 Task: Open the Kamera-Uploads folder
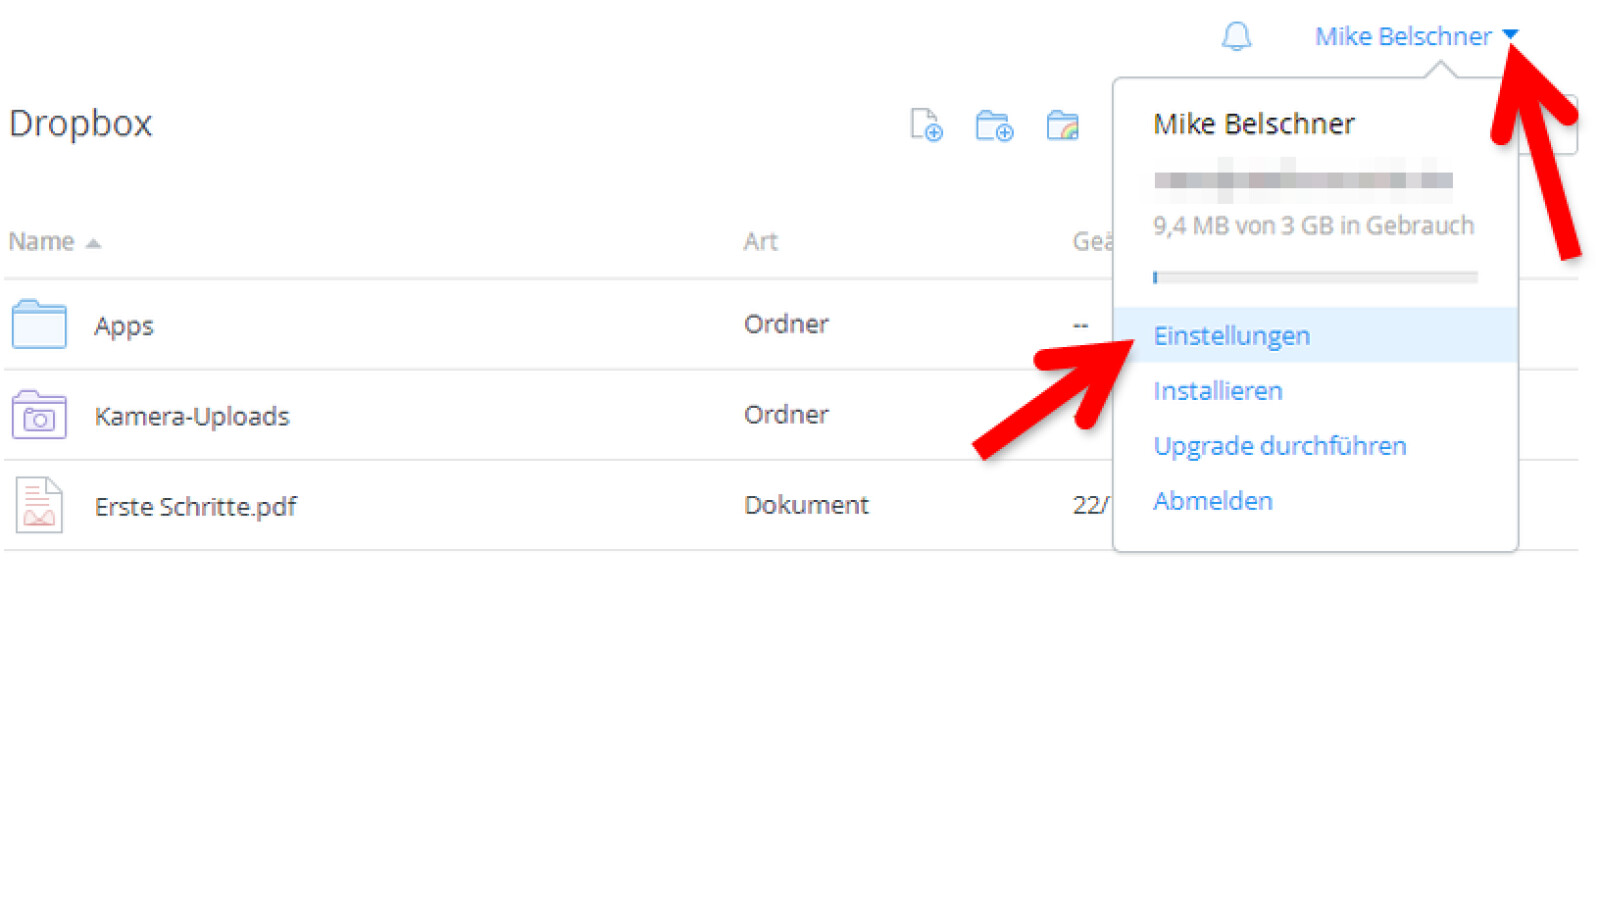pos(191,416)
